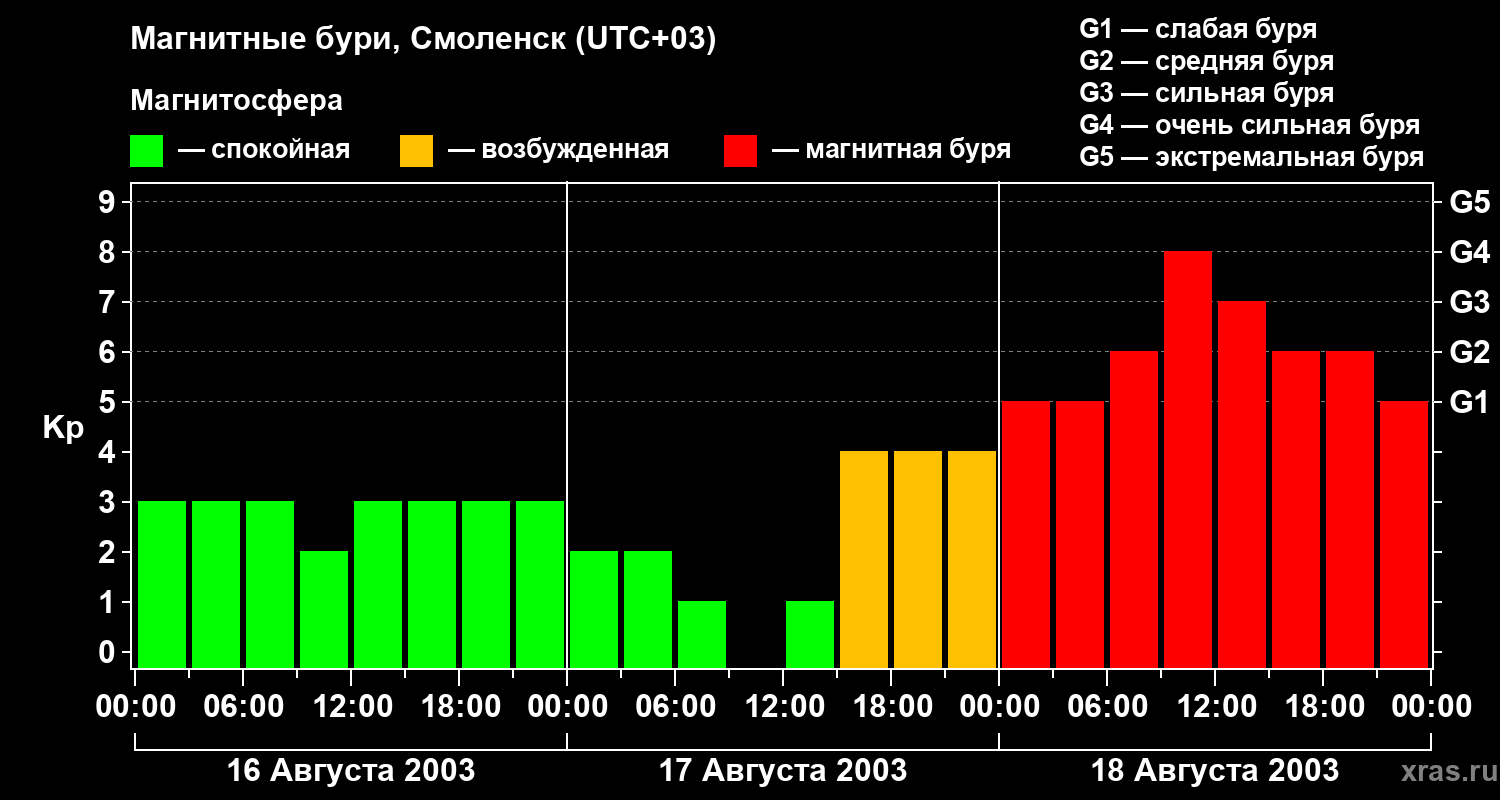The width and height of the screenshot is (1500, 800).
Task: Click the tallest red bar at Kp 8
Action: [1188, 460]
